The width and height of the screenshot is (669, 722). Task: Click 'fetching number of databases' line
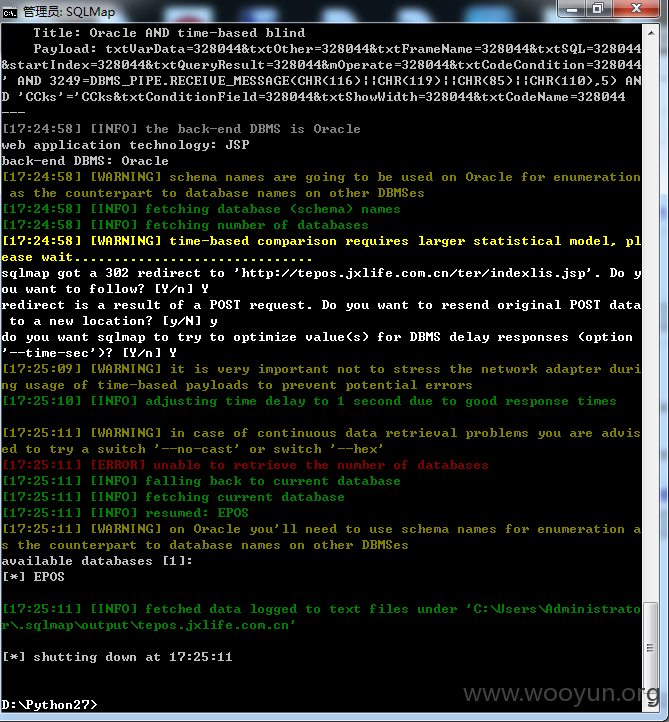(185, 225)
